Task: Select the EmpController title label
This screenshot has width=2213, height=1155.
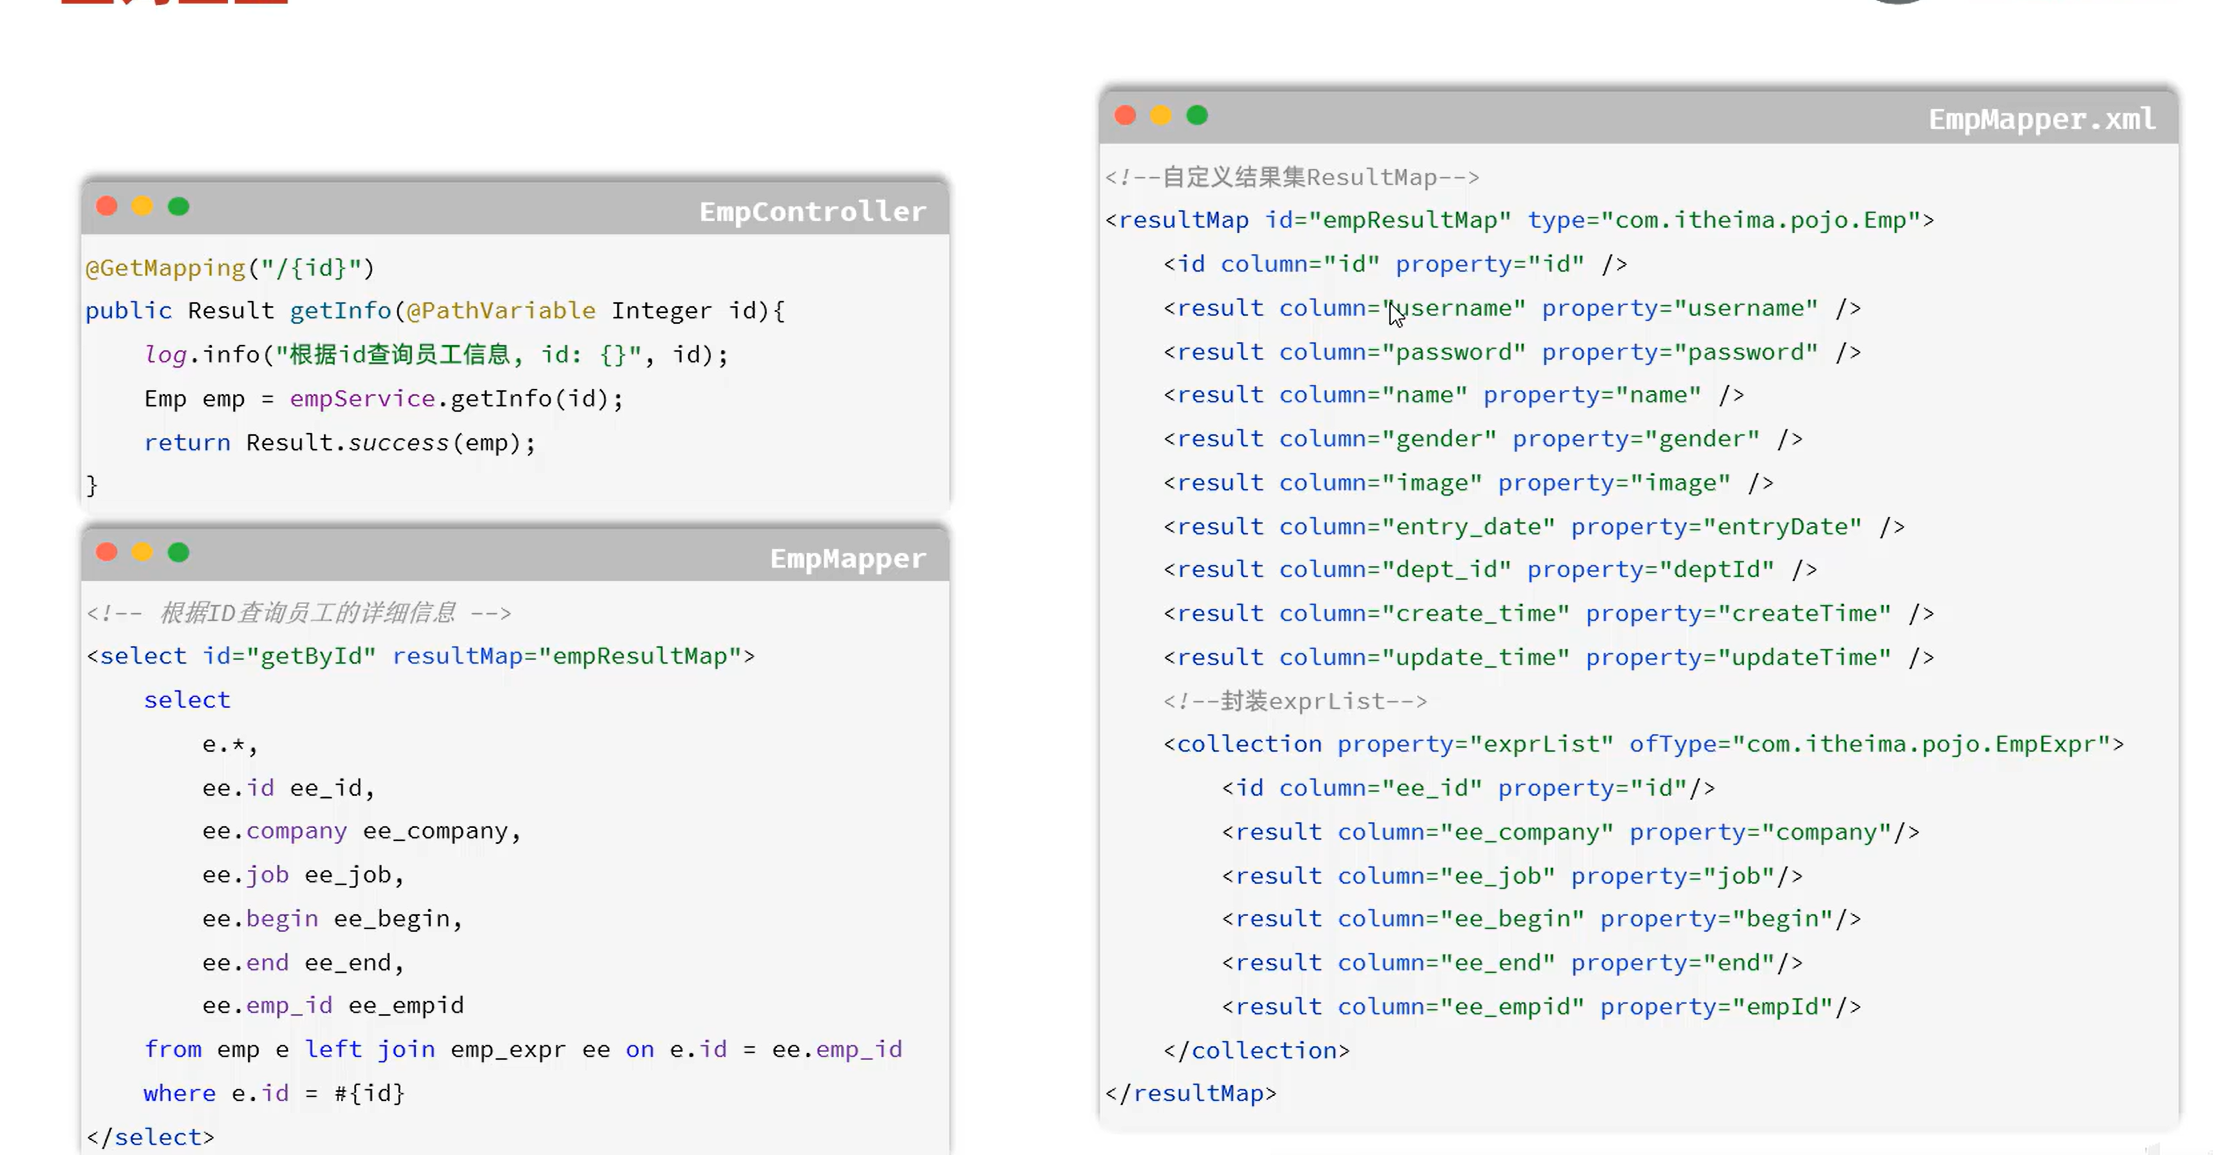Action: (x=812, y=211)
